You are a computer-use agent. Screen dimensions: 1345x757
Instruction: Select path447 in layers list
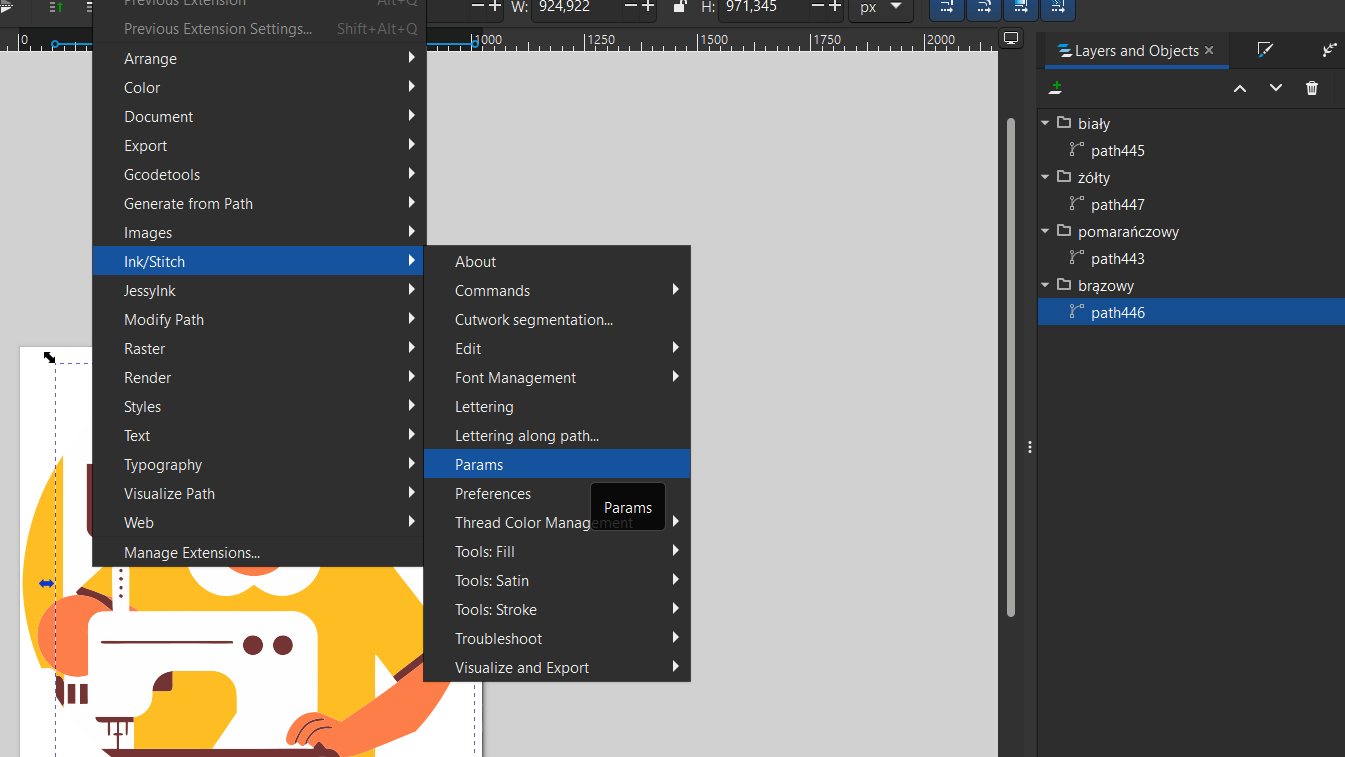point(1191,205)
